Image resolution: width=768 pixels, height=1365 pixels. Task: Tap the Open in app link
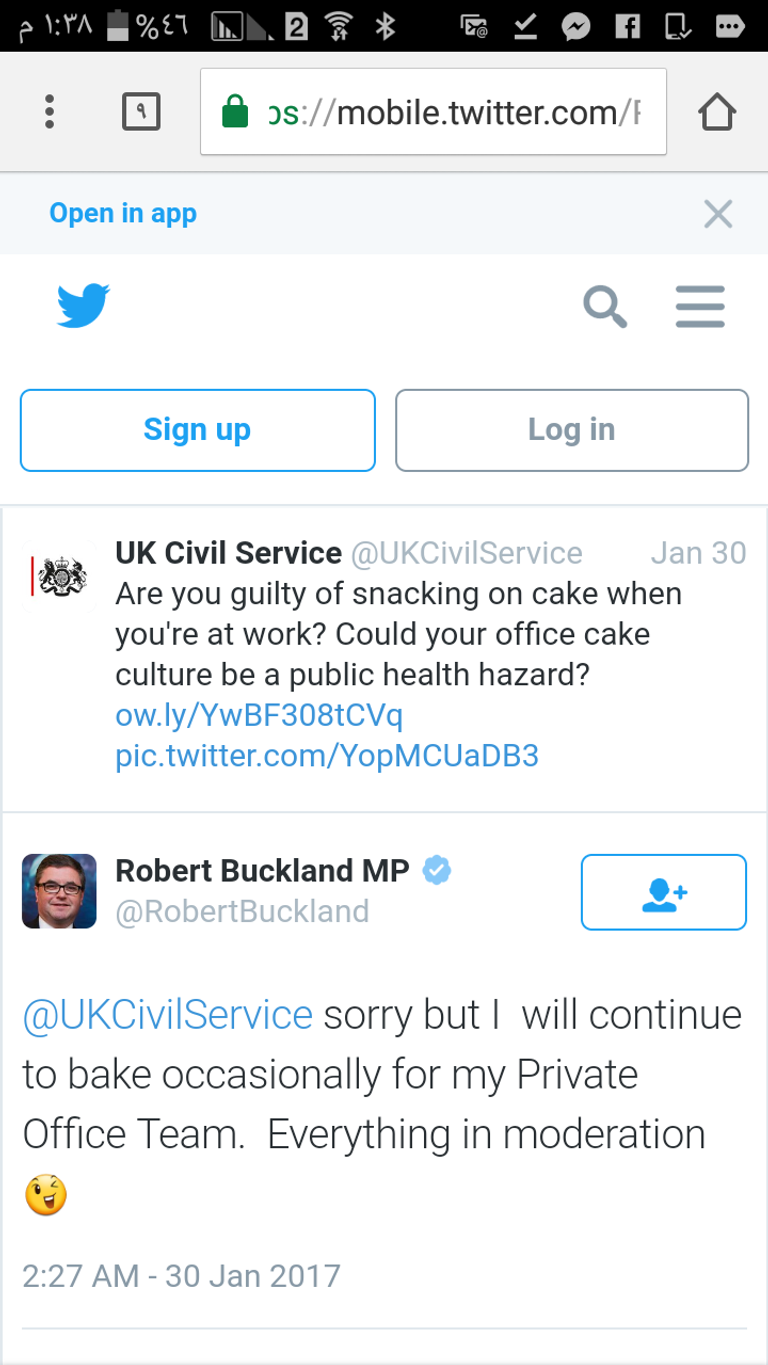point(123,214)
